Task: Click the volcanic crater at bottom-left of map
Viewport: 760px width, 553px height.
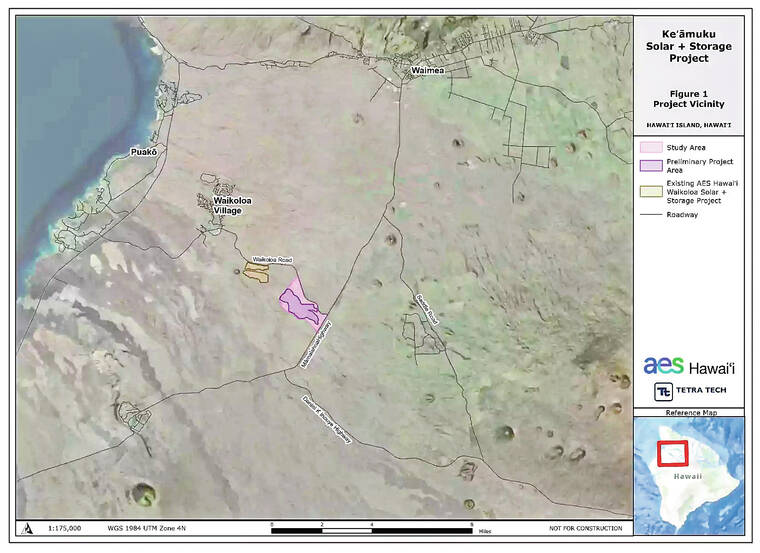Action: click(x=145, y=494)
